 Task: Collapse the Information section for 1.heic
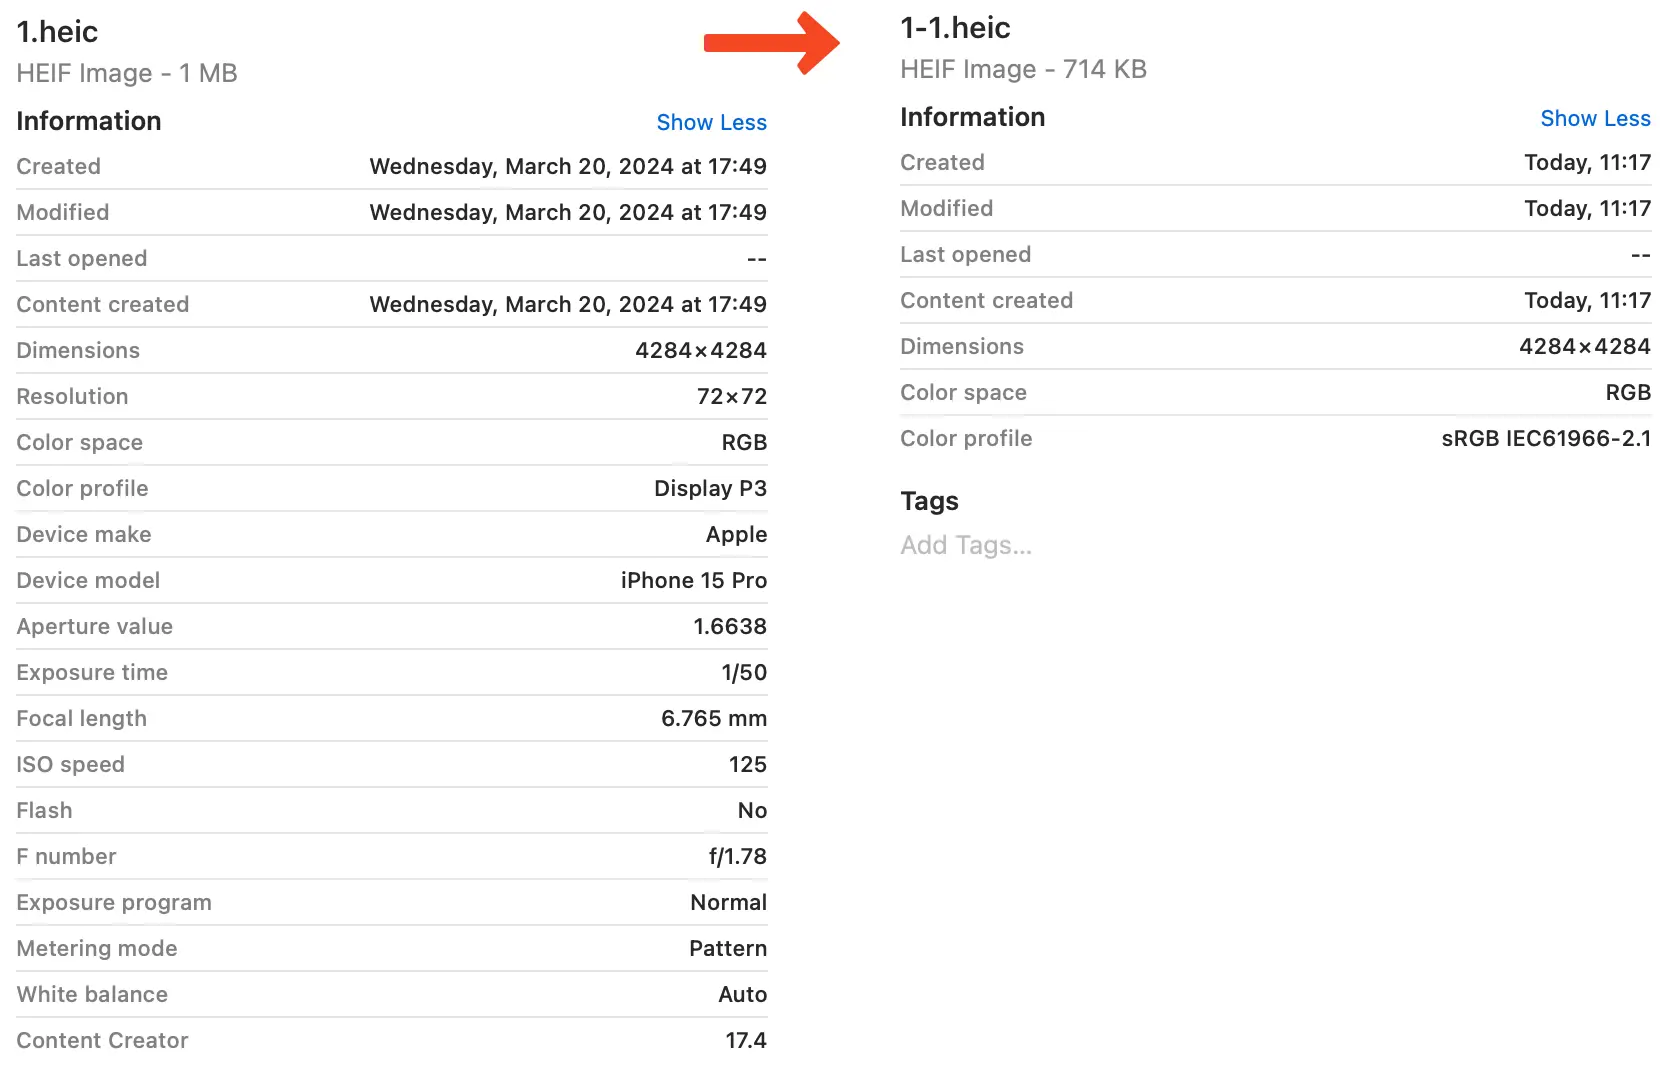[x=88, y=121]
